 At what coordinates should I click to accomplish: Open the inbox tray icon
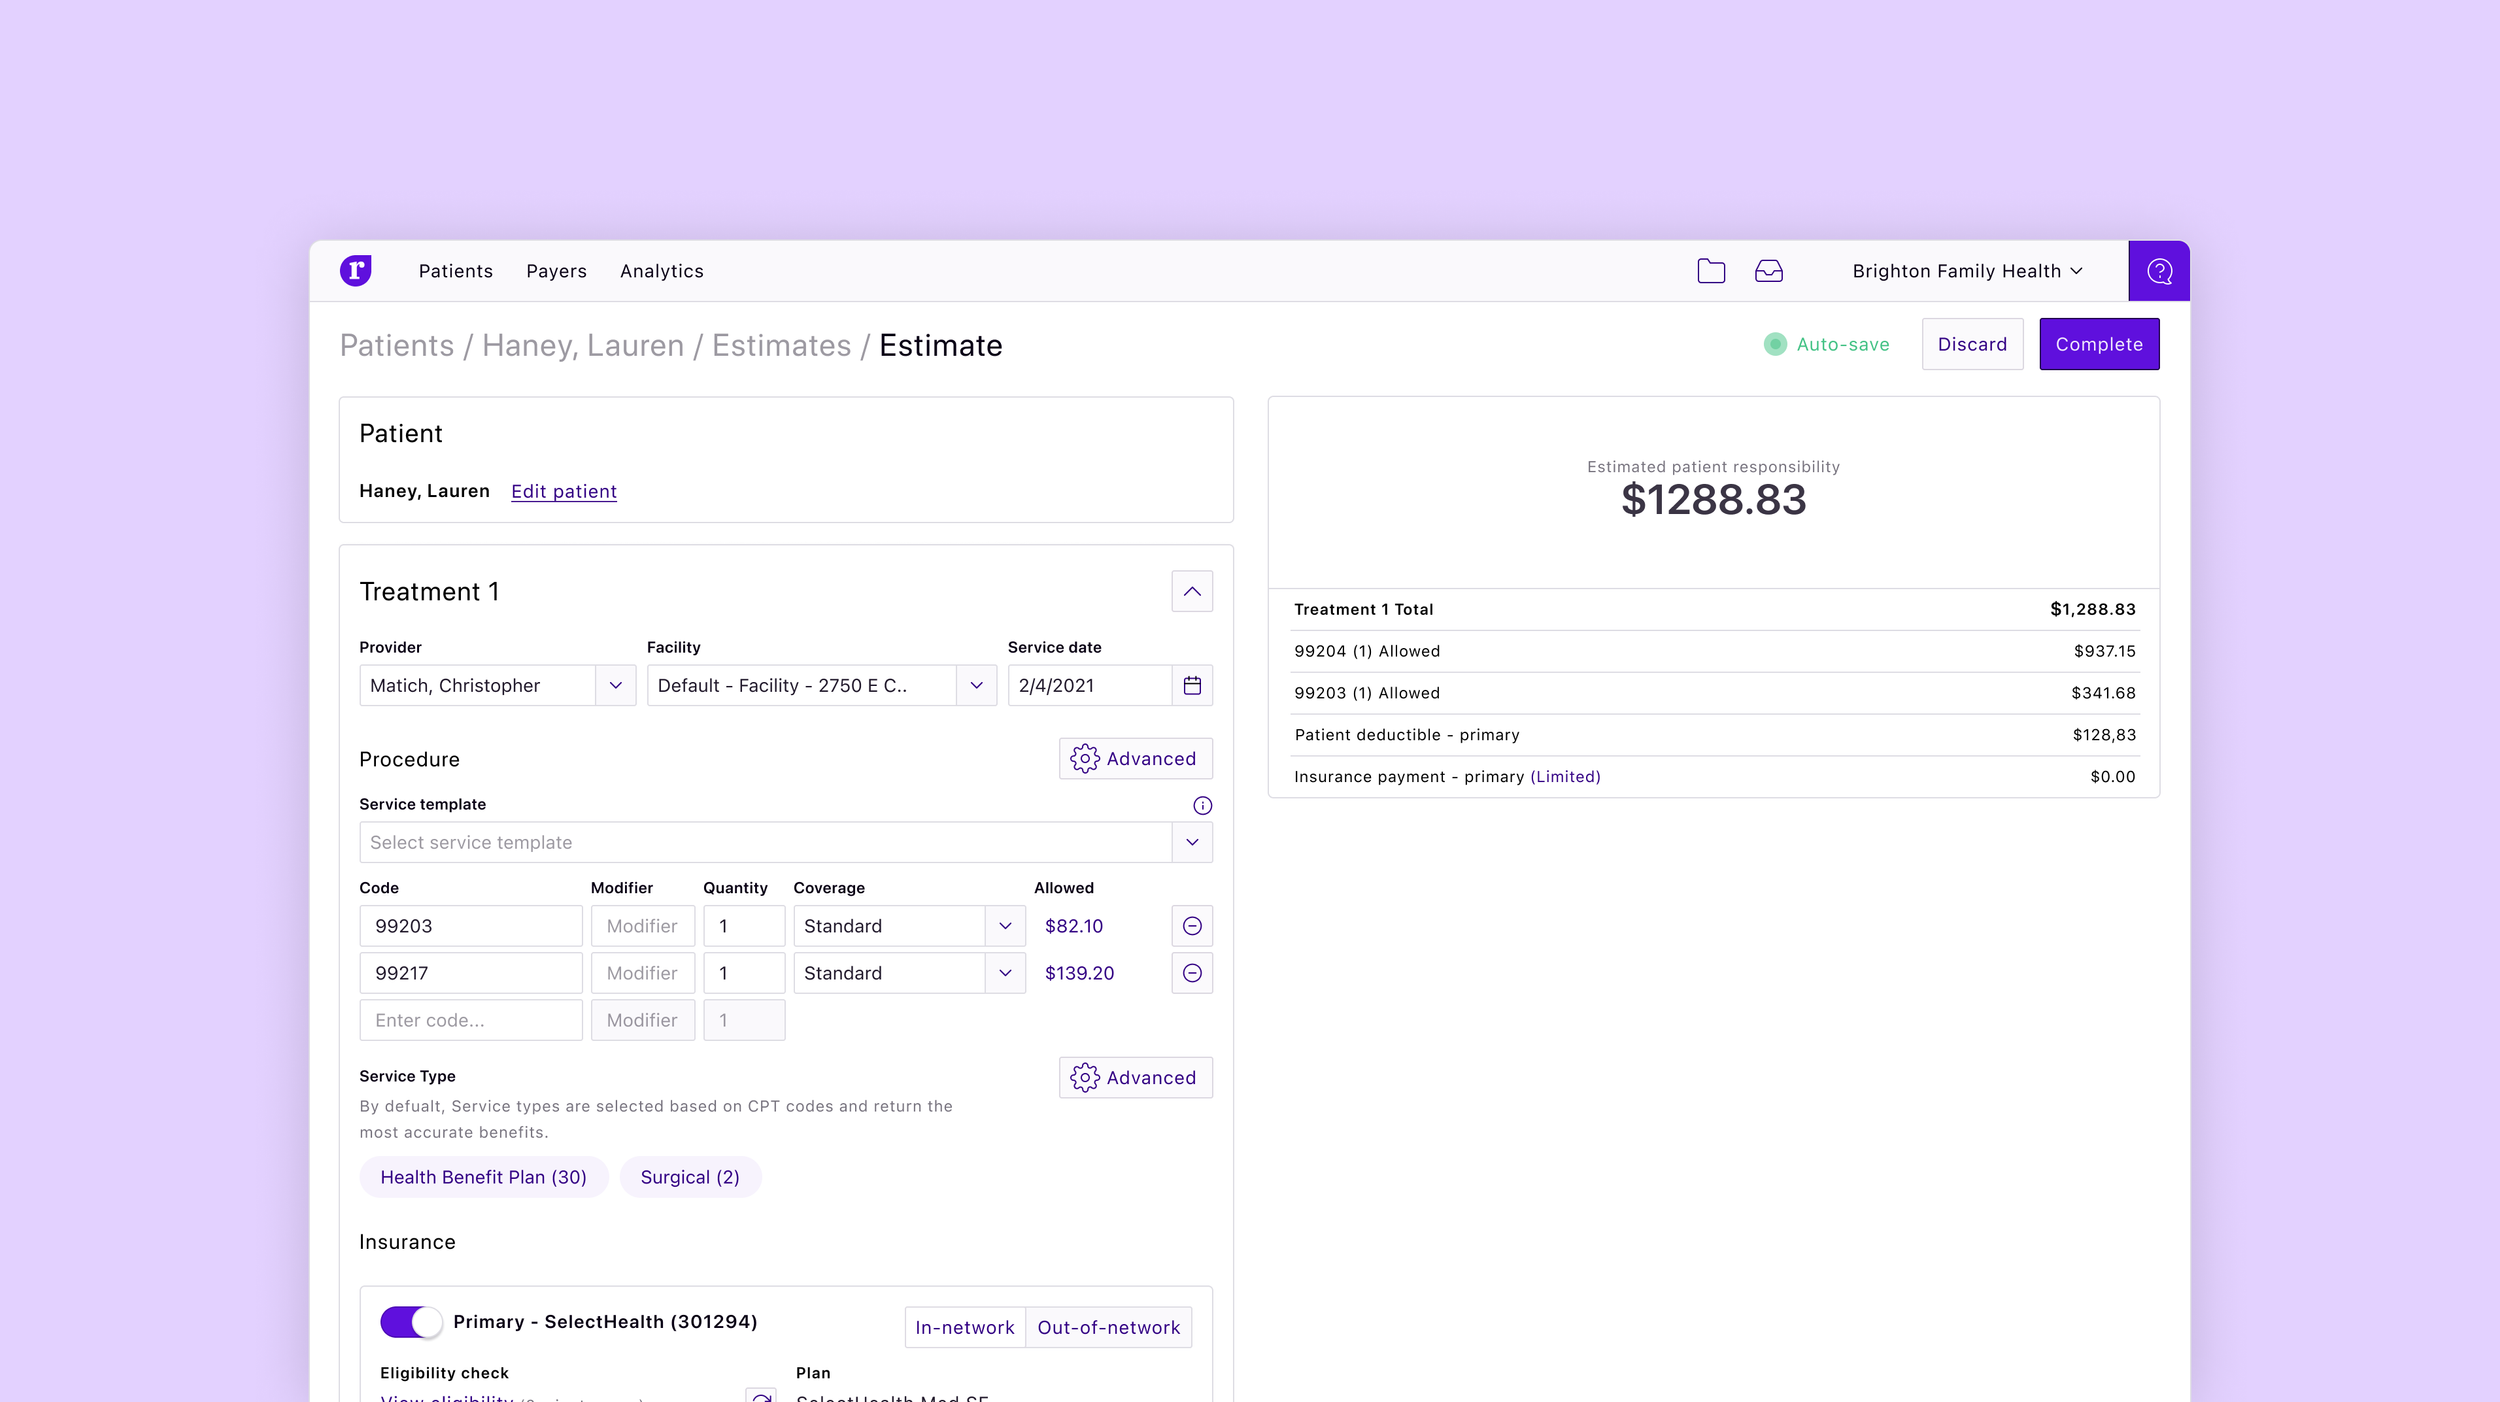click(x=1768, y=271)
